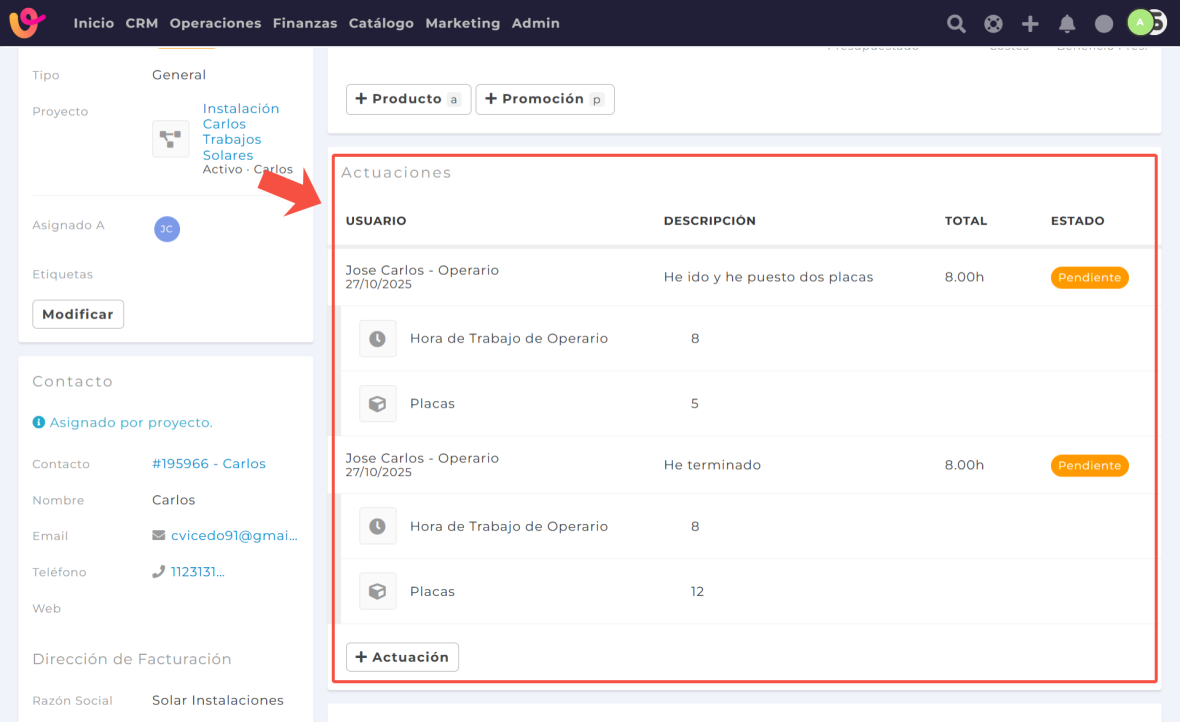Go to the Catálogo menu
This screenshot has height=722, width=1180.
(381, 23)
